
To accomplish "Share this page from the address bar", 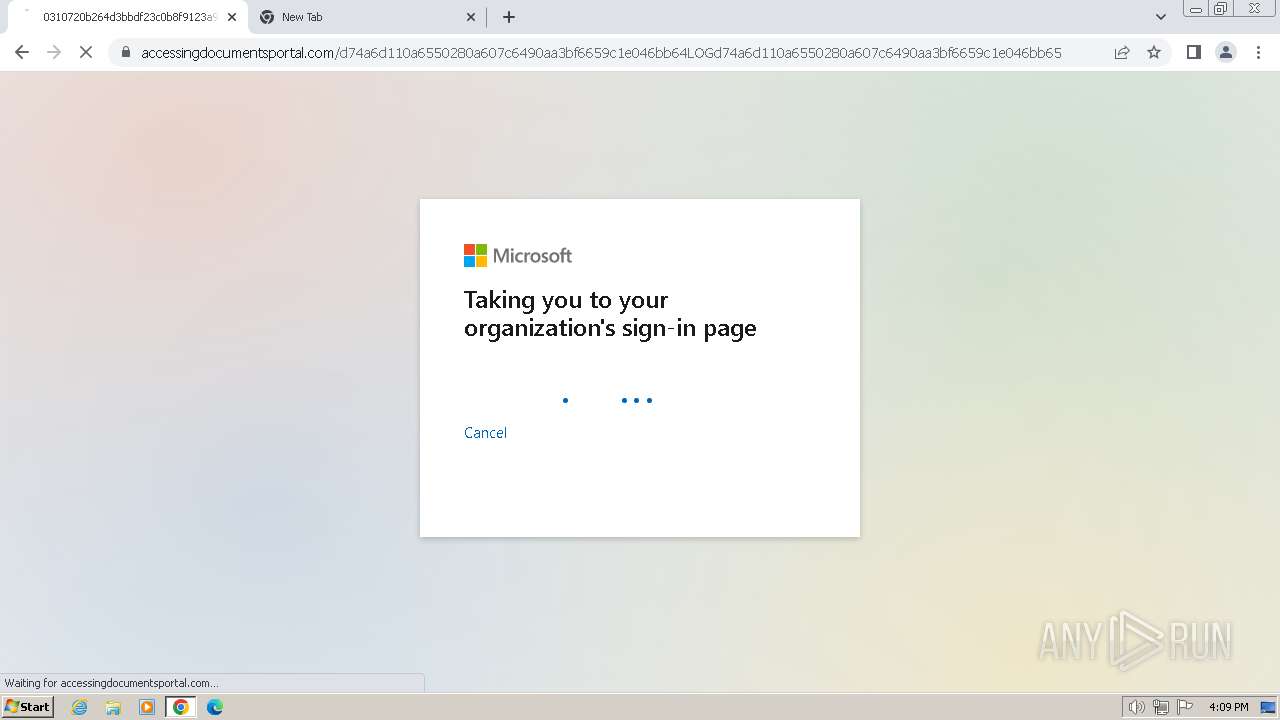I will click(1122, 52).
